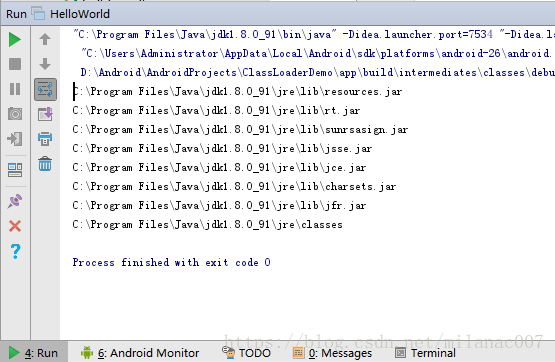The height and width of the screenshot is (362, 555).
Task: Move up the stack trace arrow
Action: click(x=45, y=39)
